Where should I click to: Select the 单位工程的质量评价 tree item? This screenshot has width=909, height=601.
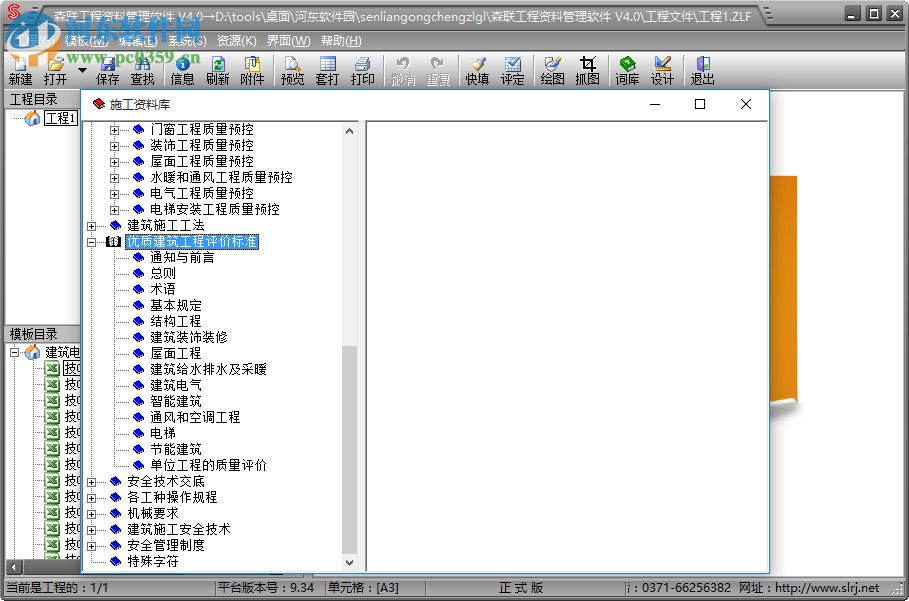208,465
